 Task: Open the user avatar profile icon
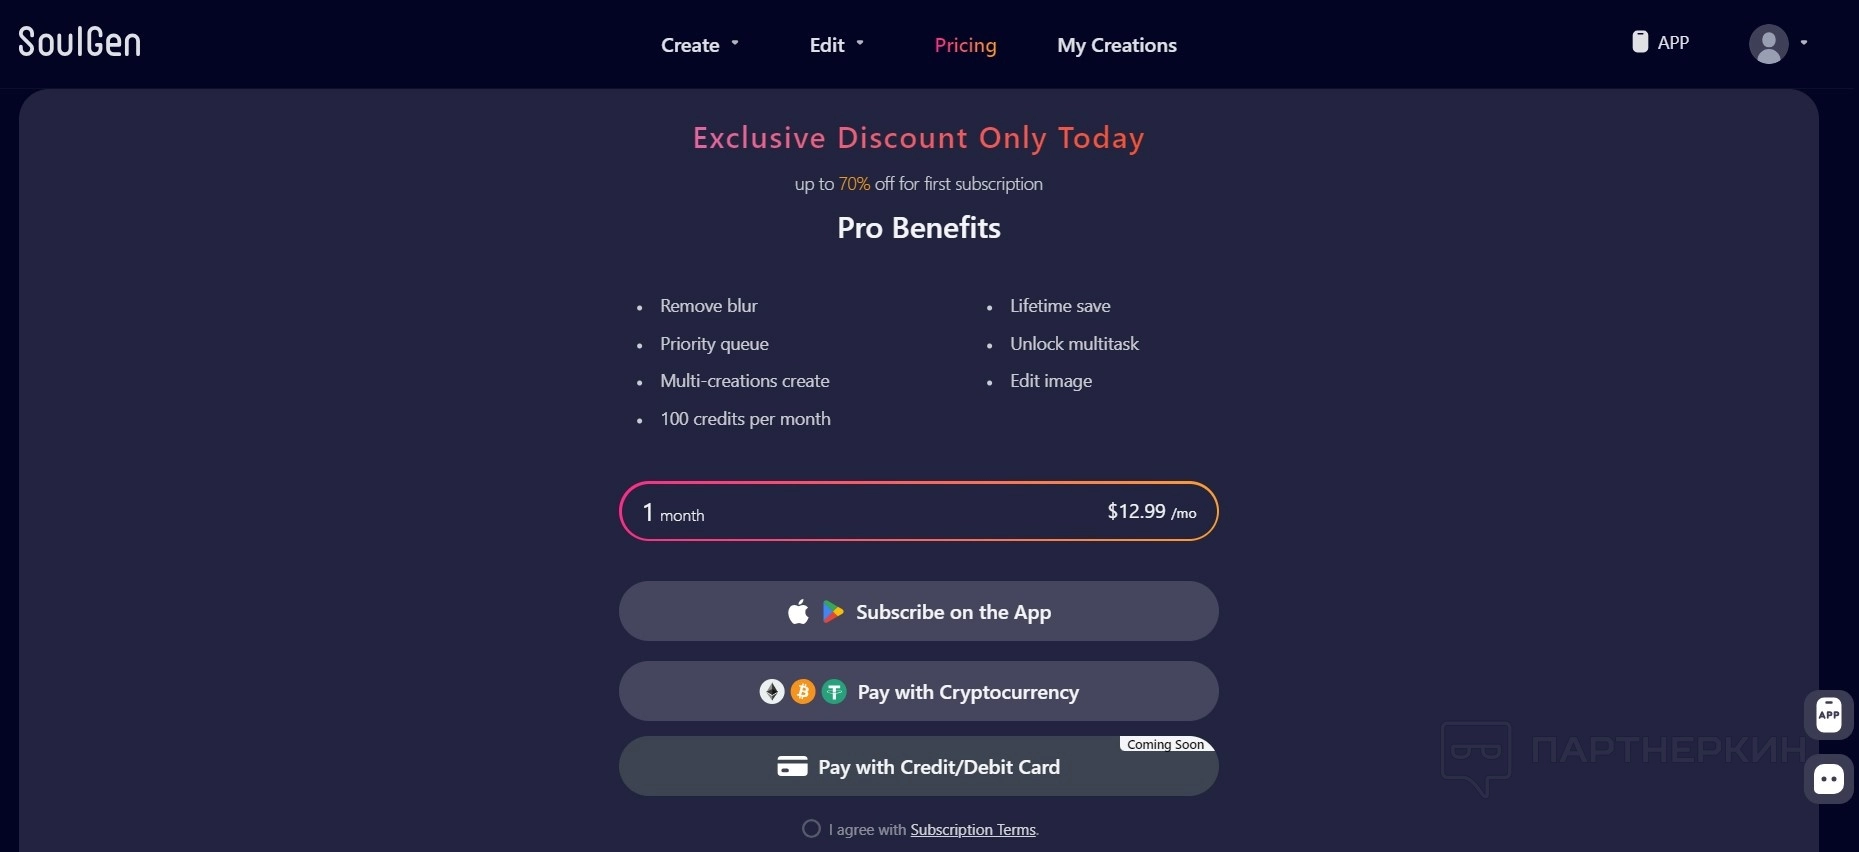point(1768,44)
